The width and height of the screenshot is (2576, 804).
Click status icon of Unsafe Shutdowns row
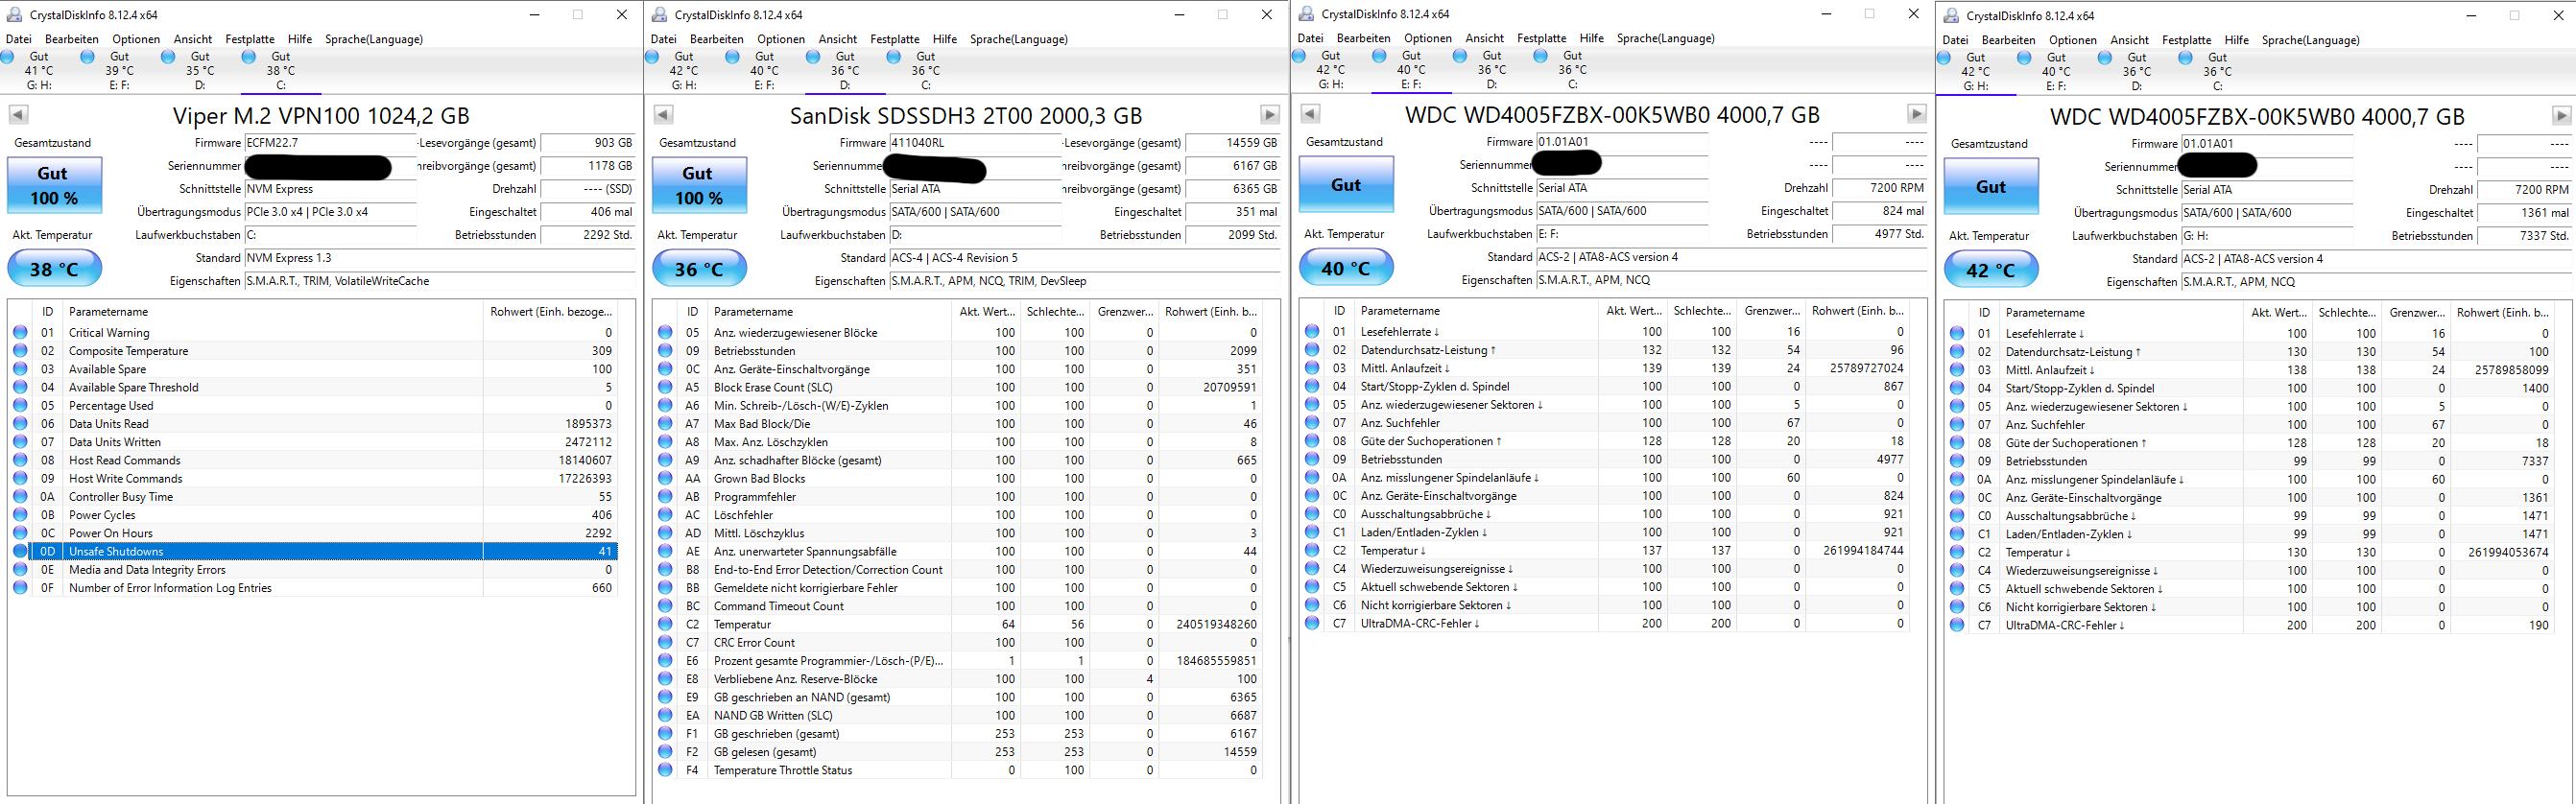(20, 551)
